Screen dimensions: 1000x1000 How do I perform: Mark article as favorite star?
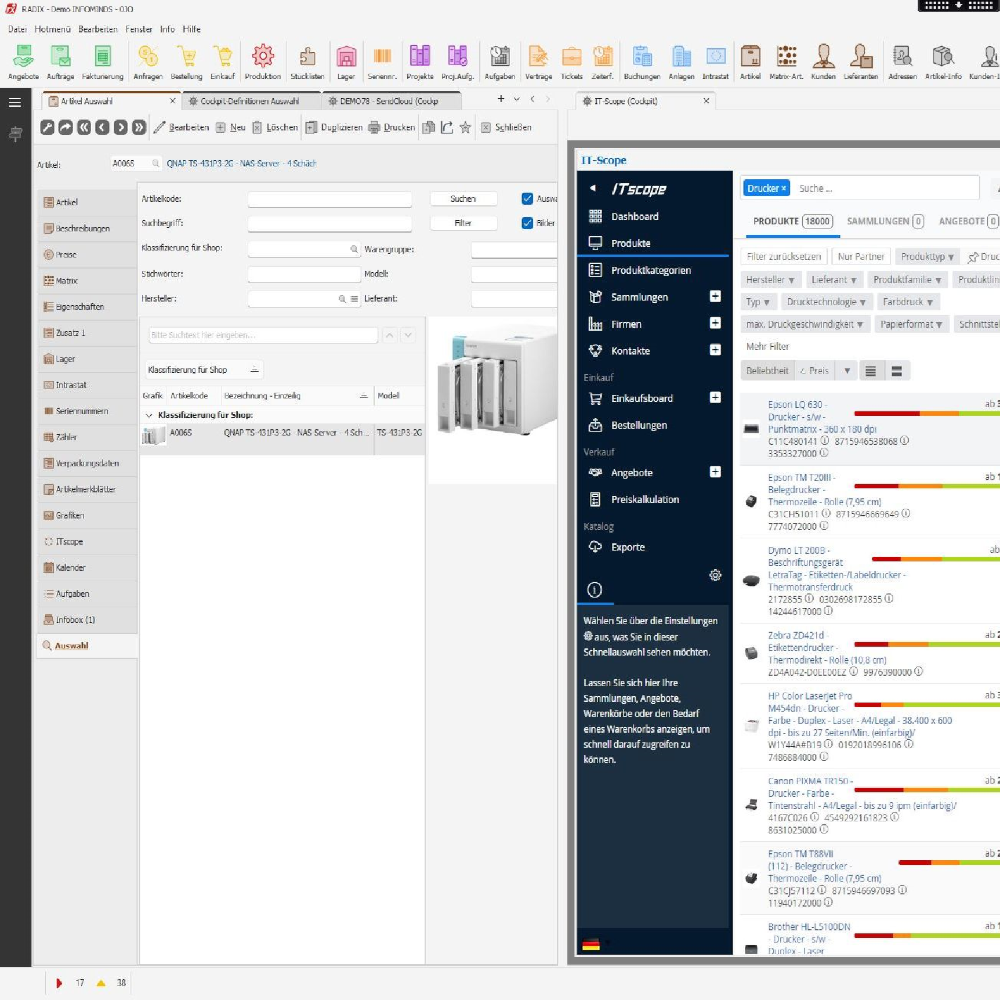point(466,128)
